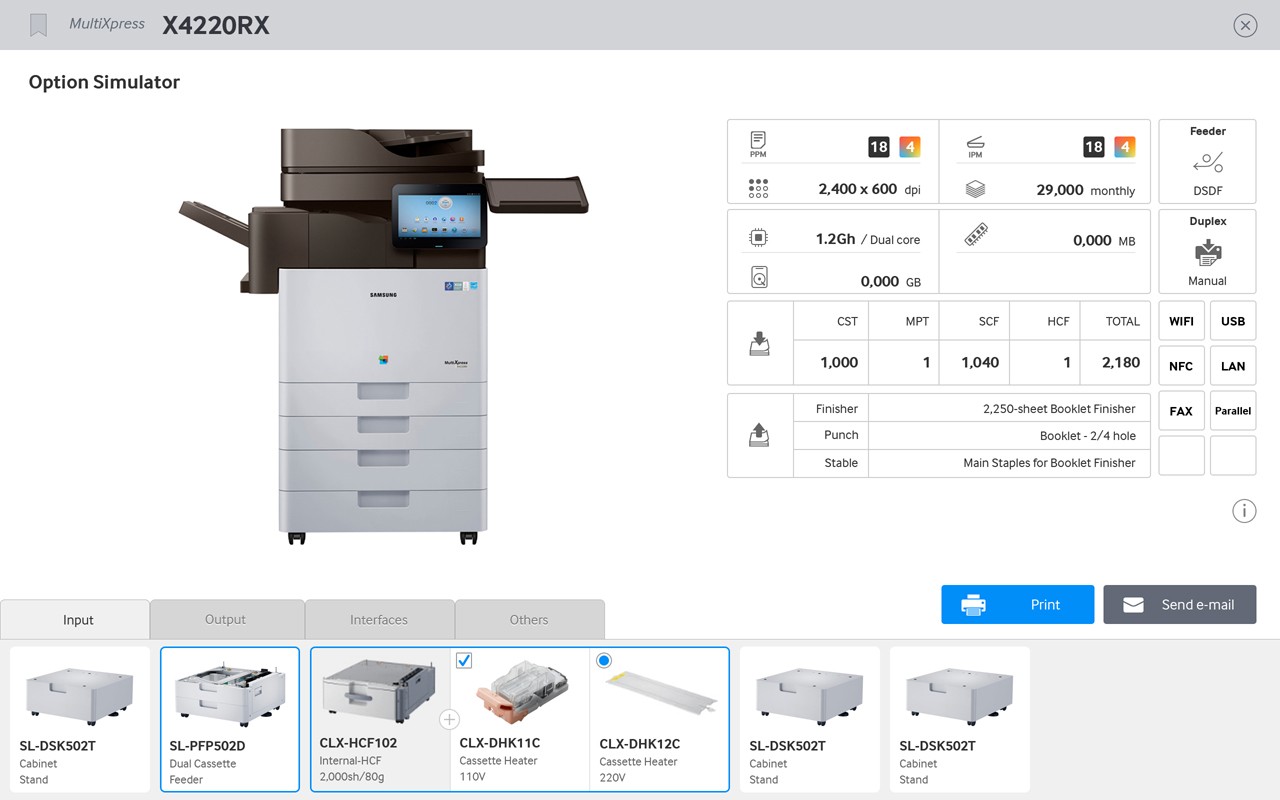Click the paper input capacity tray icon
This screenshot has width=1280, height=800.
[759, 342]
